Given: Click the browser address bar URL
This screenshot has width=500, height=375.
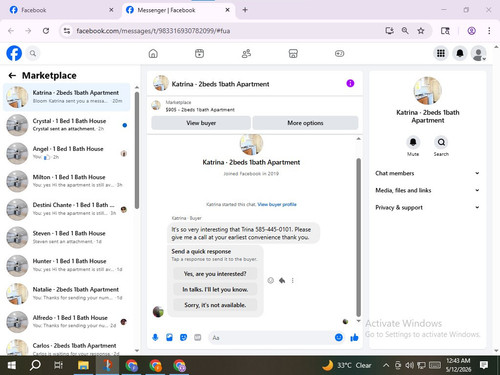Looking at the screenshot, I should [x=153, y=31].
